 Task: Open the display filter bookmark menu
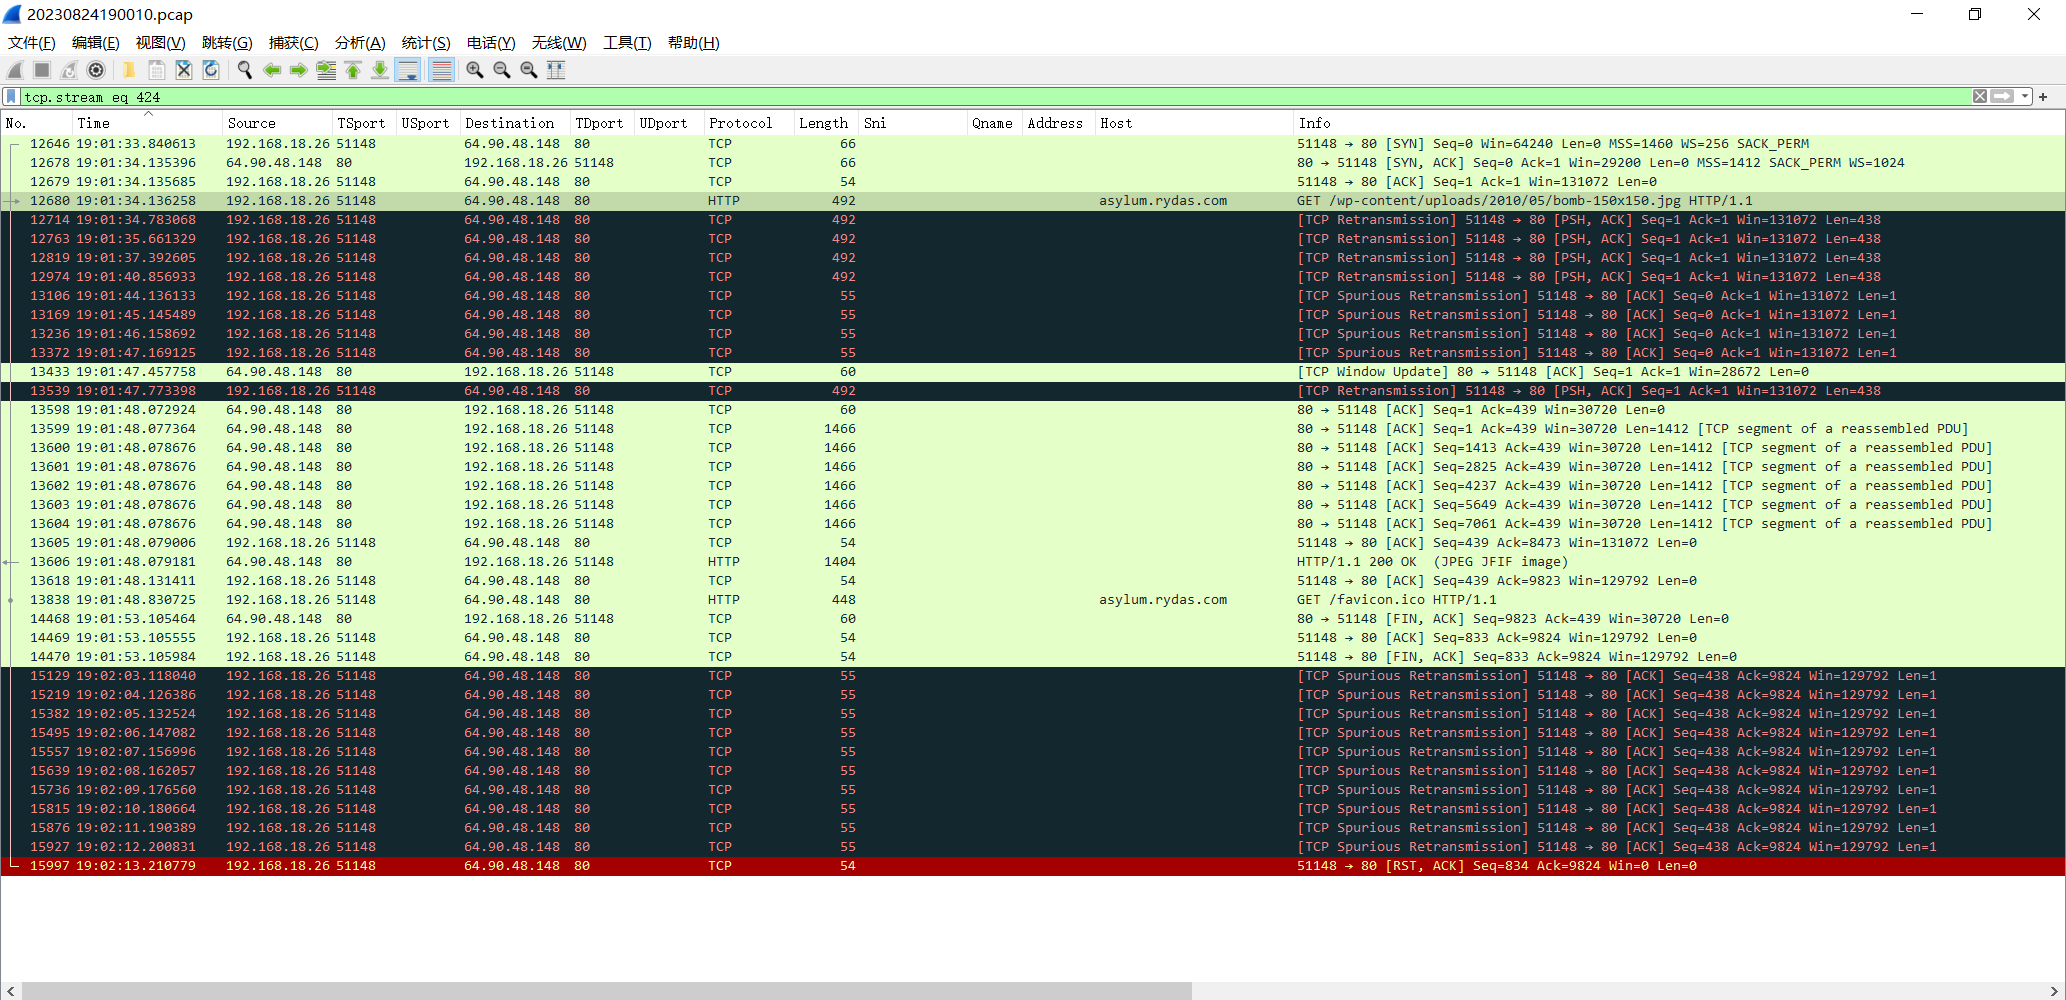tap(11, 97)
